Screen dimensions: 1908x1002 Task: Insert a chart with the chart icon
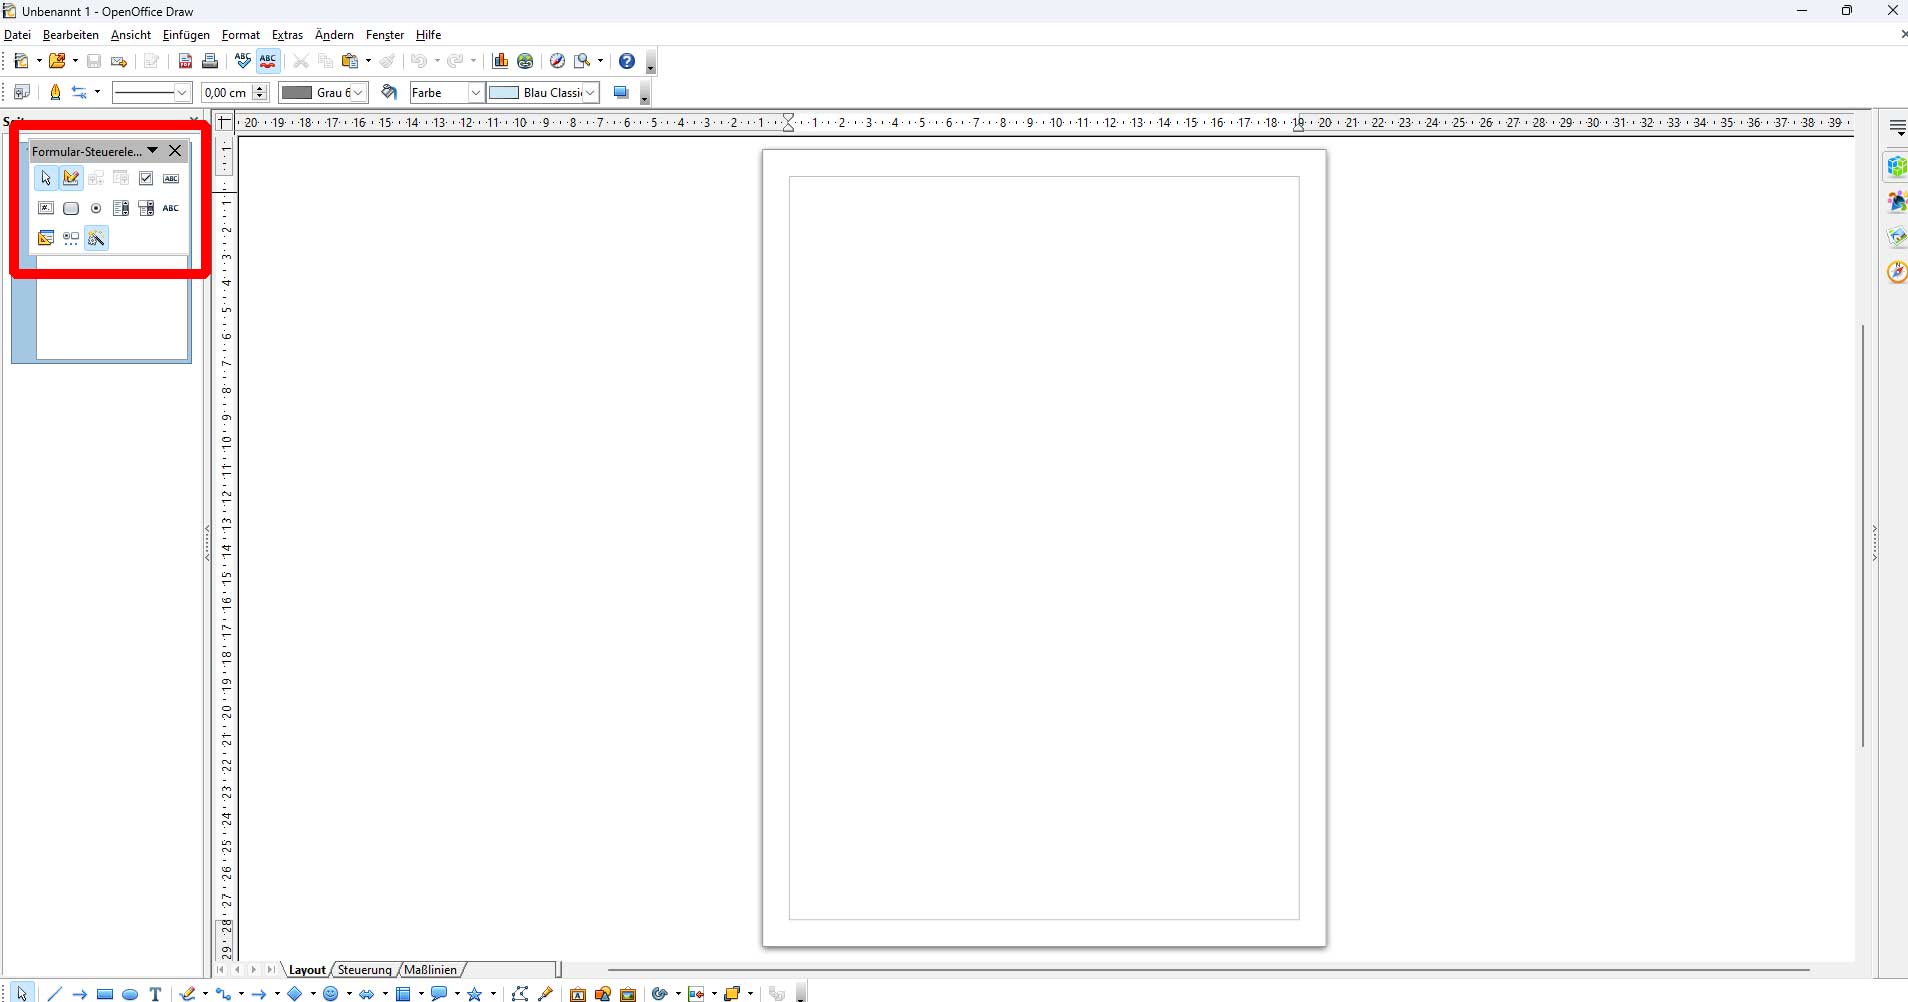501,61
